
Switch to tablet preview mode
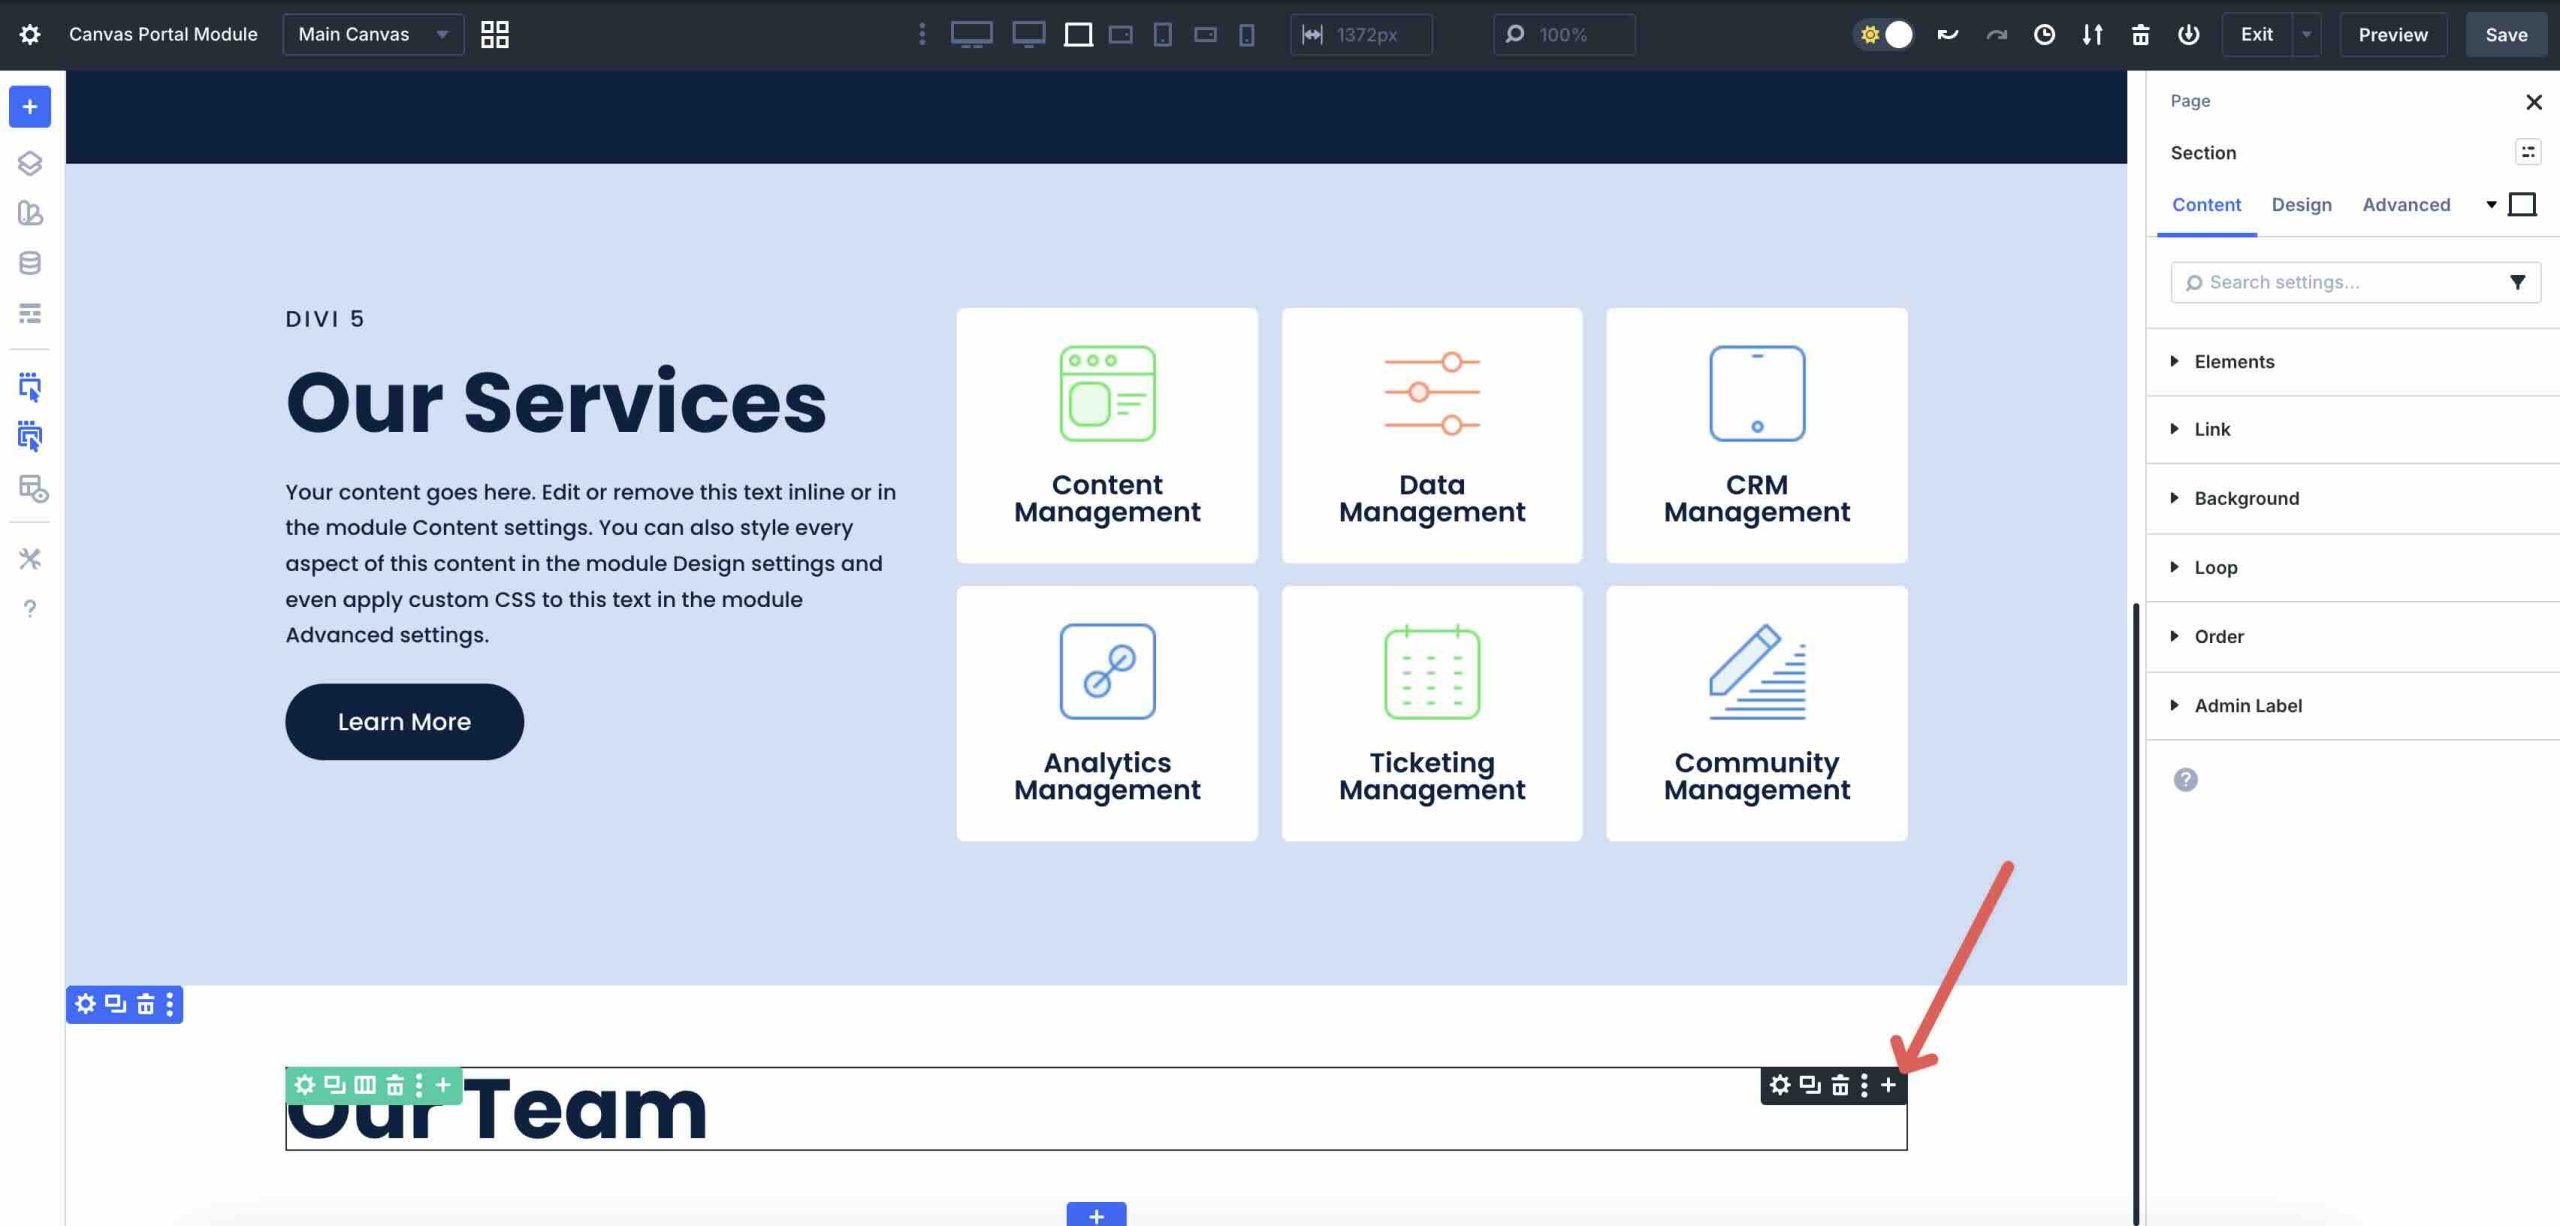1162,35
